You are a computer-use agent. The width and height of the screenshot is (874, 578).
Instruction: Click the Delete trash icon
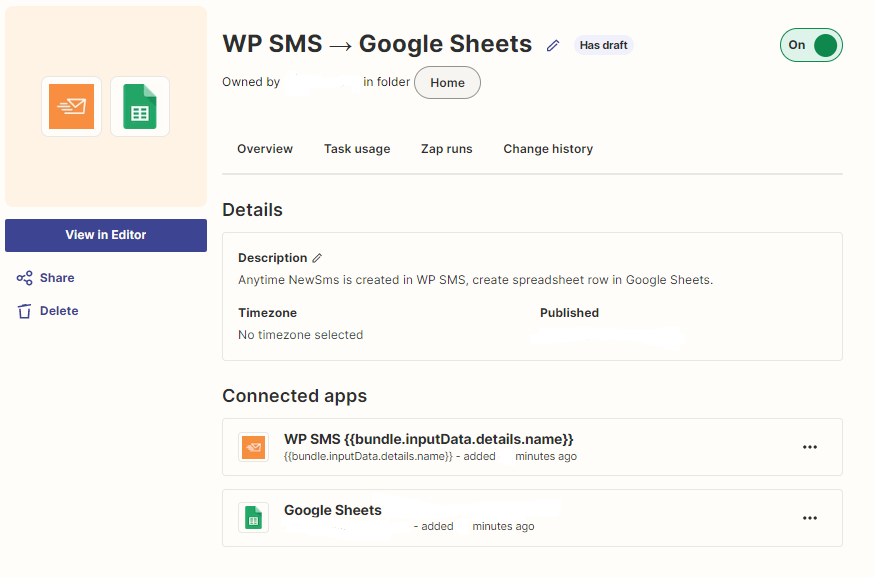pos(25,311)
